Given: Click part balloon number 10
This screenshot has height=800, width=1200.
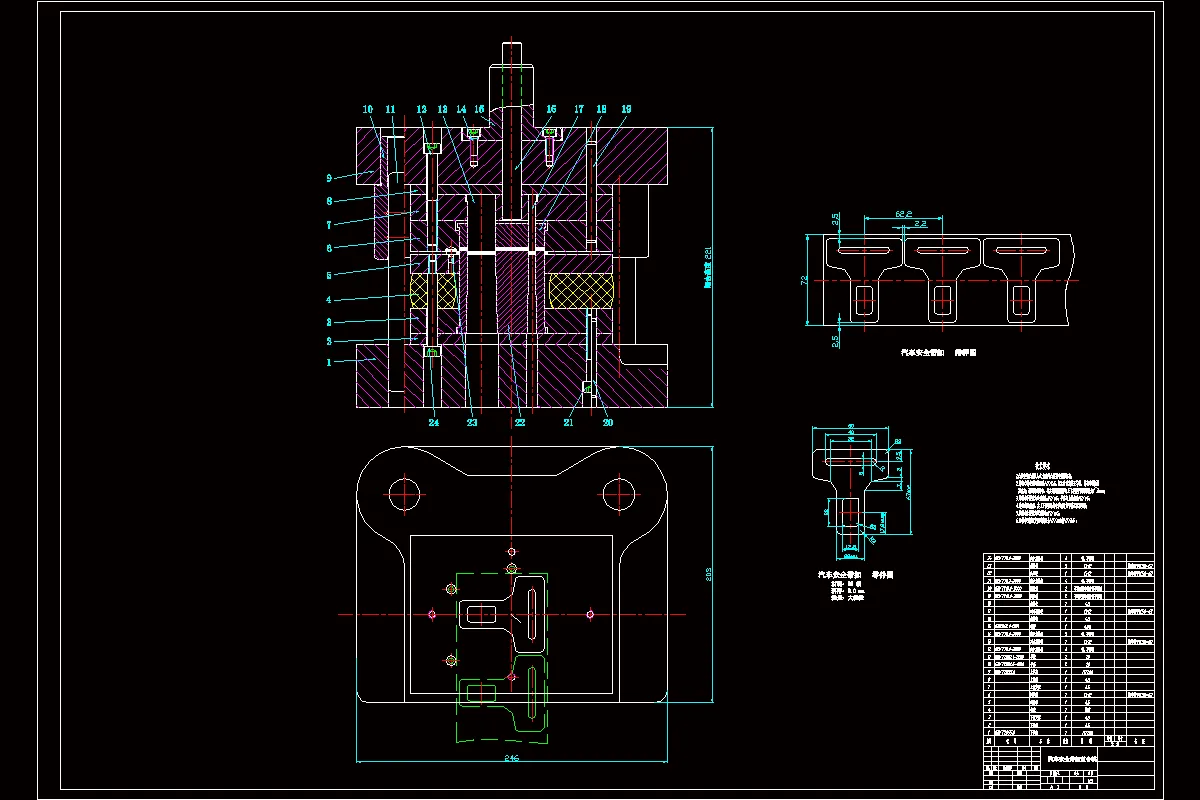Looking at the screenshot, I should tap(368, 109).
